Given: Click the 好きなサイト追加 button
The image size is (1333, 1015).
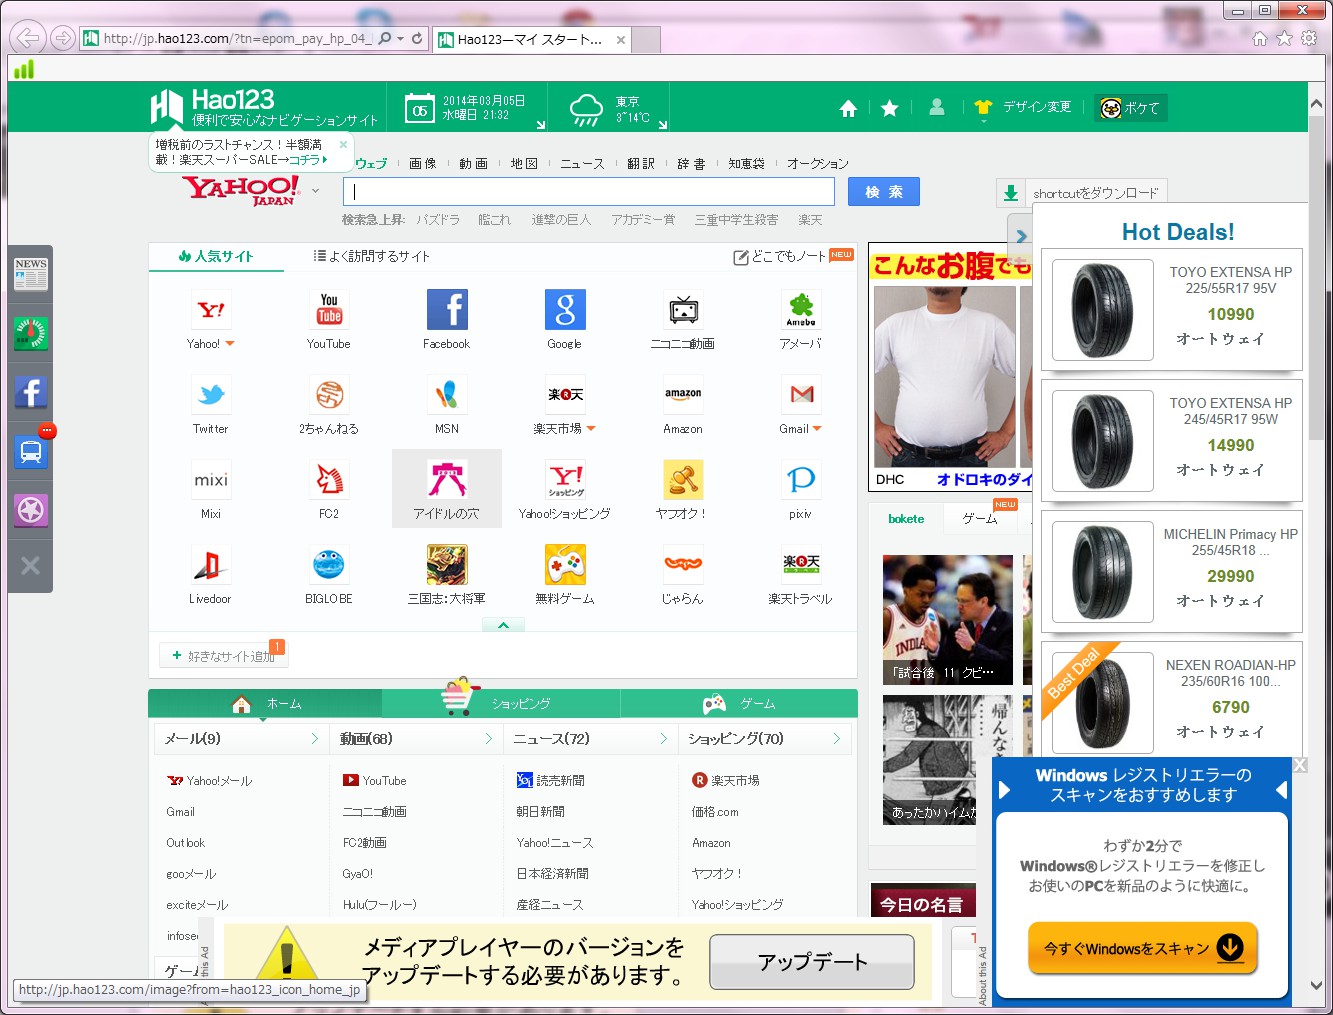Looking at the screenshot, I should pos(224,656).
